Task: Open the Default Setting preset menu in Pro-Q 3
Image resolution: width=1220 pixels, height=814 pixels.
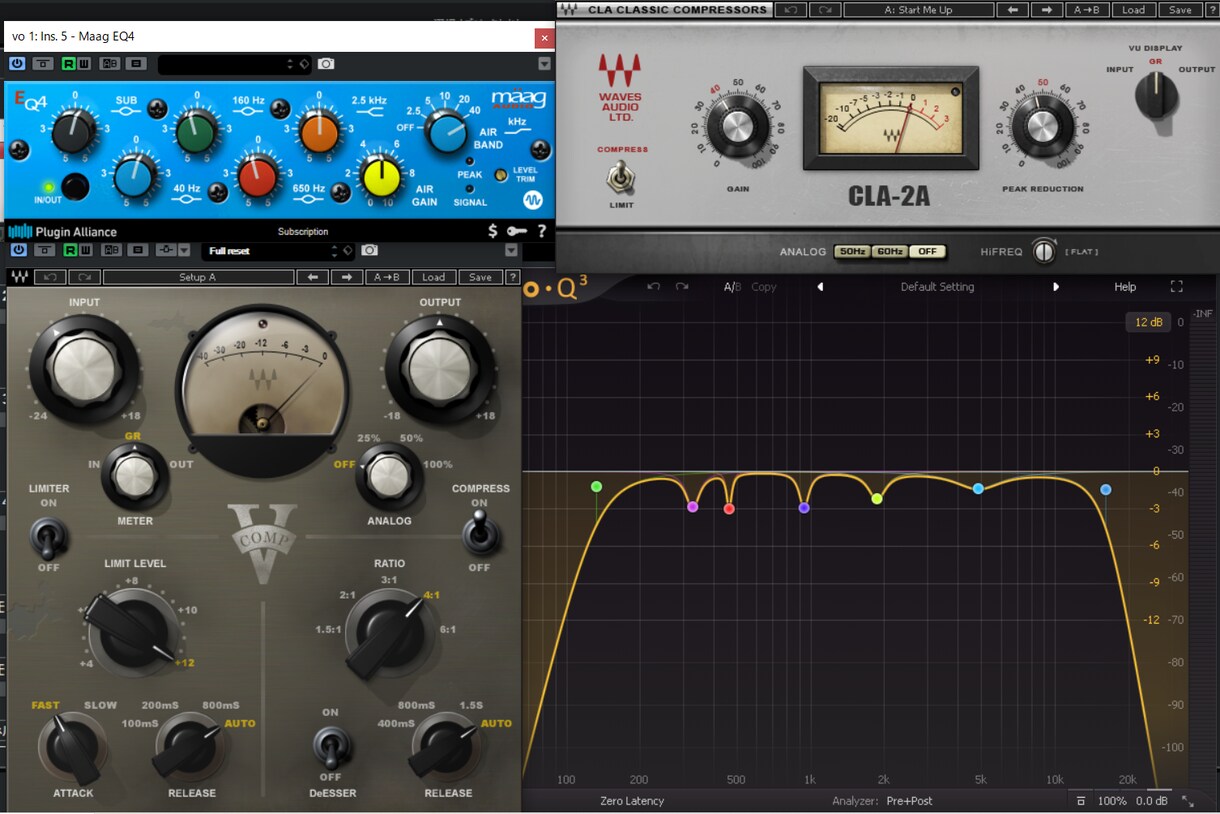Action: [937, 287]
